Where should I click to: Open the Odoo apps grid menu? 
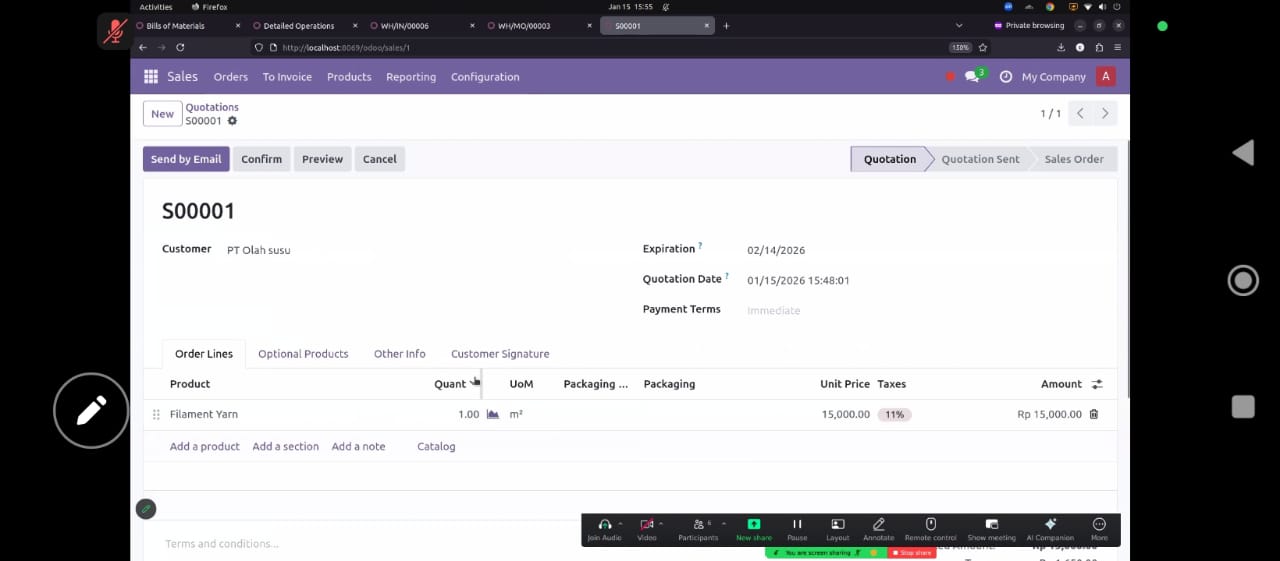click(151, 77)
